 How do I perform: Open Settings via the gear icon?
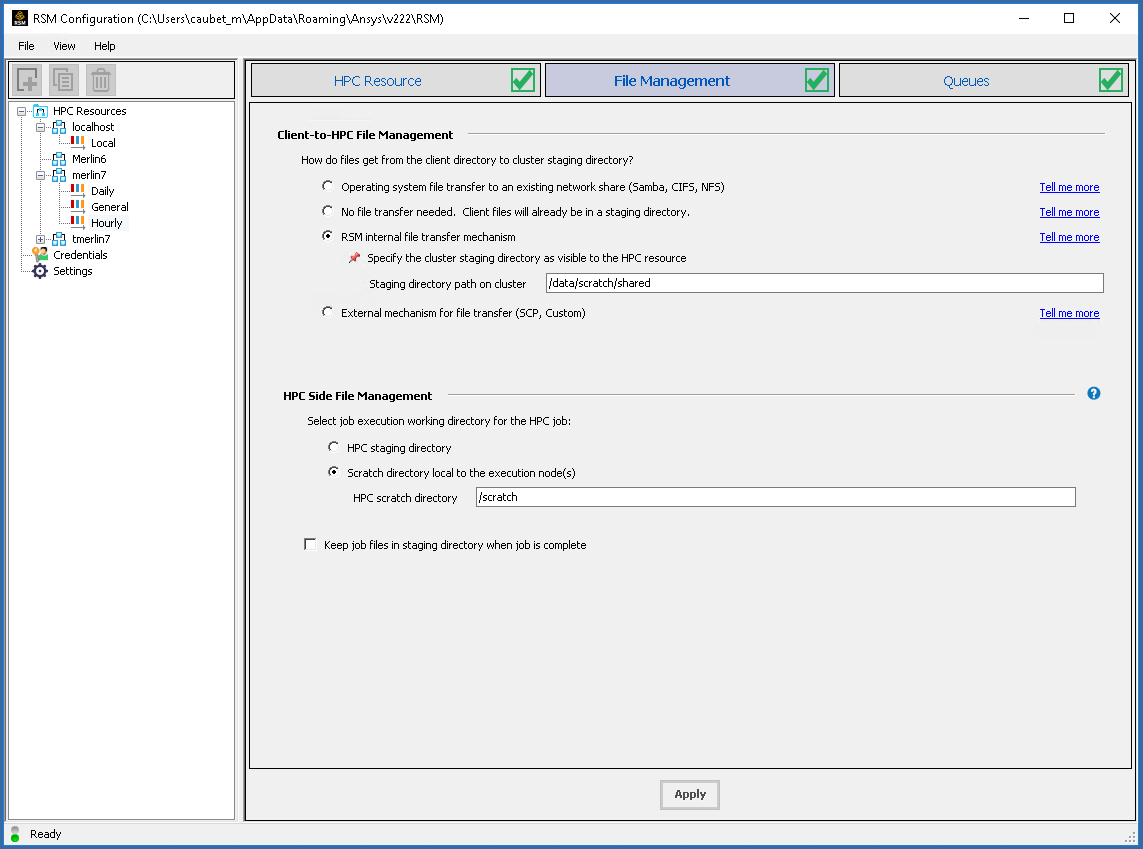(42, 270)
